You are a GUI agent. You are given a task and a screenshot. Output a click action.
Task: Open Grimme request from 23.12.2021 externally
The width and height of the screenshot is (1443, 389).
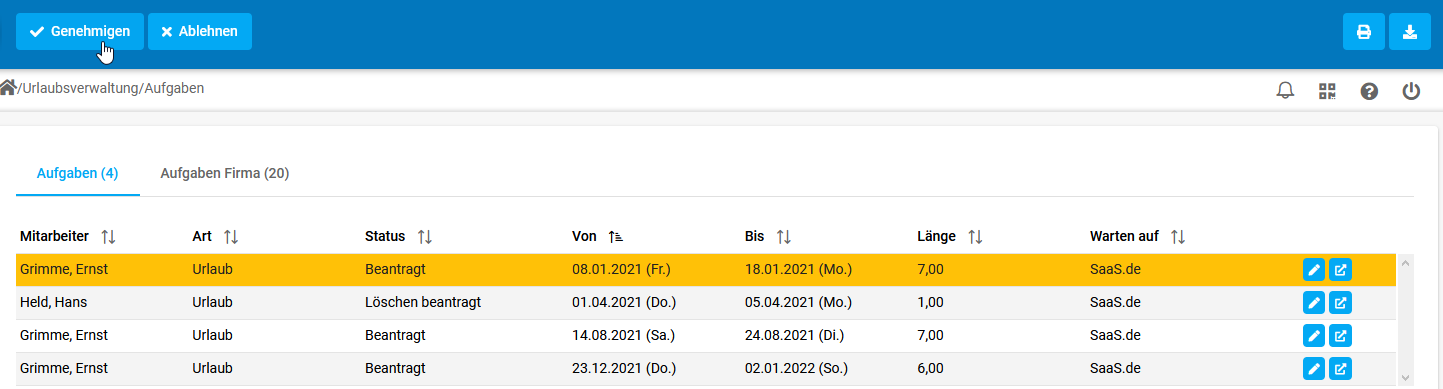1340,368
